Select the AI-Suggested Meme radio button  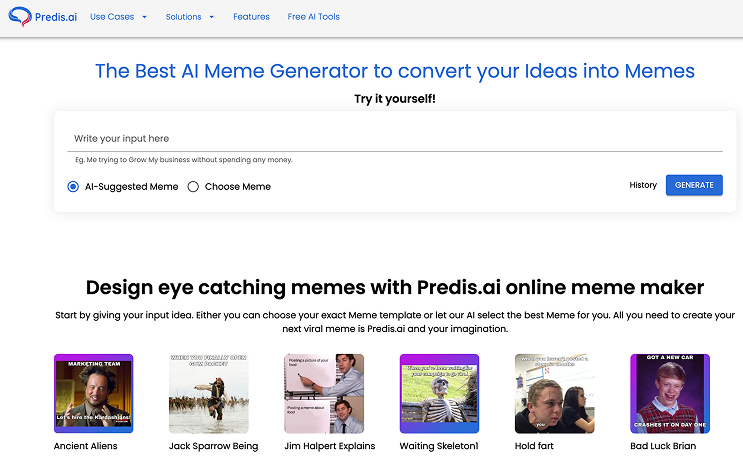coord(73,187)
